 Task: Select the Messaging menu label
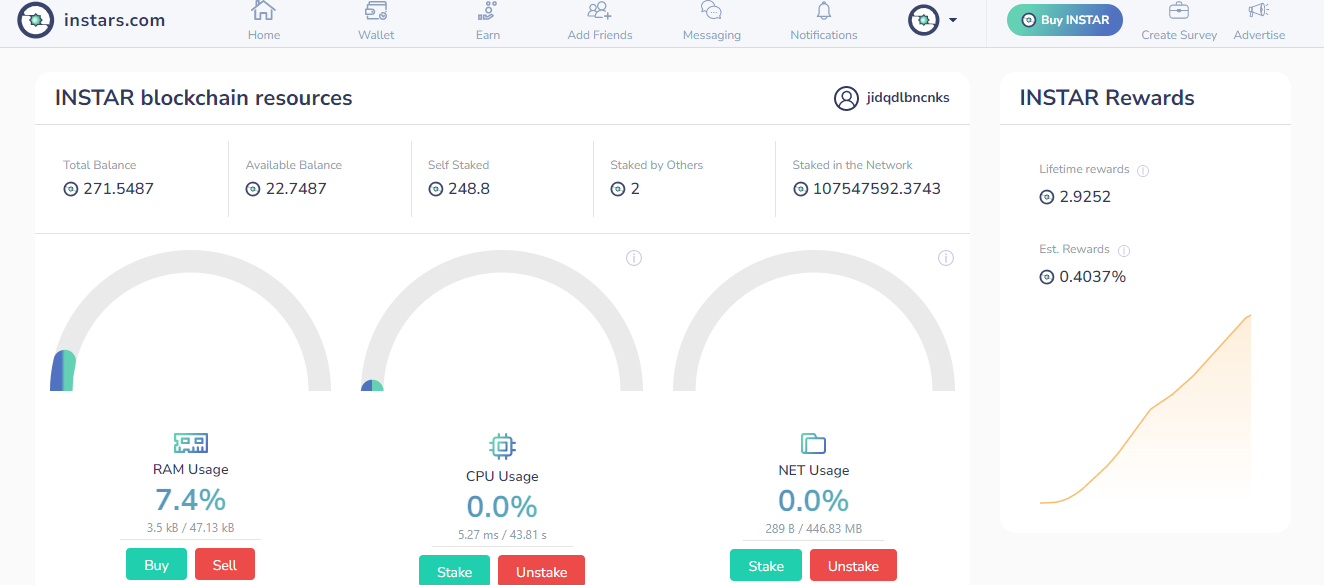(712, 35)
